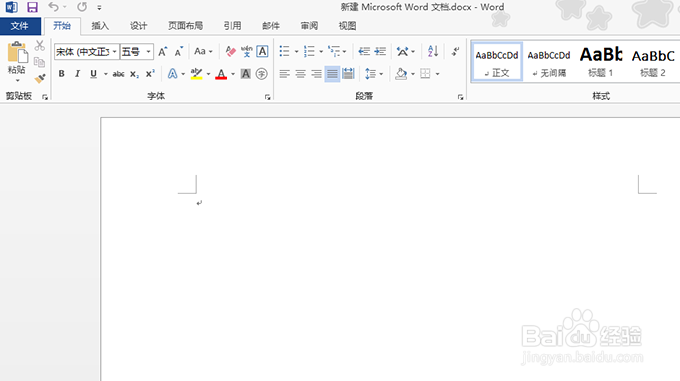The height and width of the screenshot is (381, 680).
Task: Toggle Justify alignment button
Action: (x=332, y=74)
